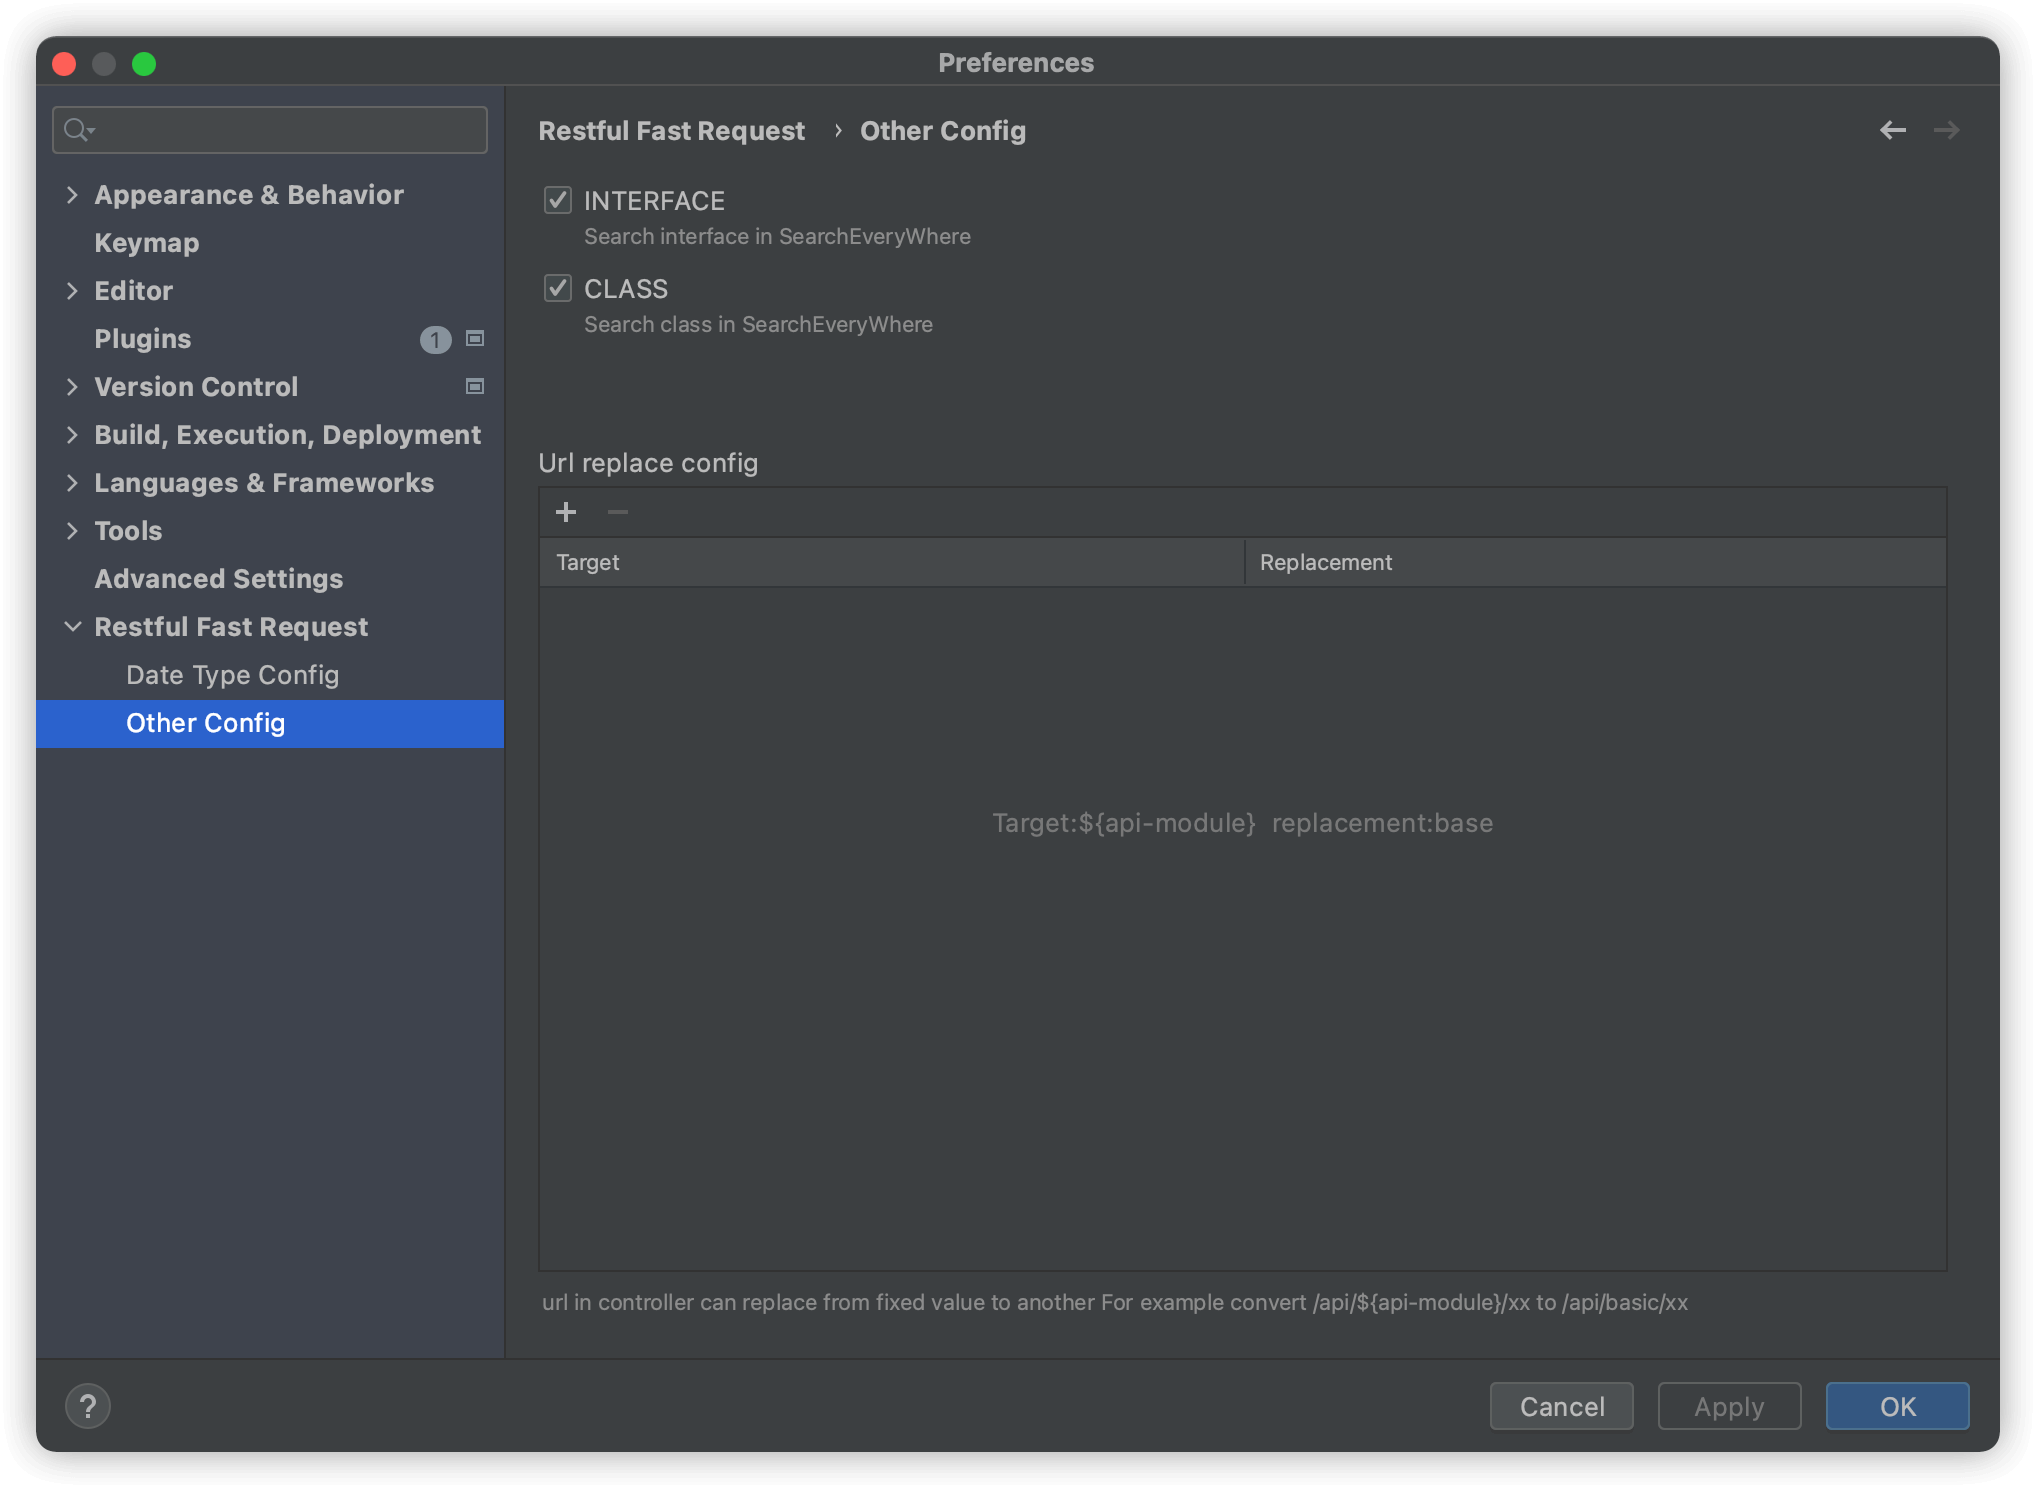Expand the Editor settings tree node

click(72, 291)
